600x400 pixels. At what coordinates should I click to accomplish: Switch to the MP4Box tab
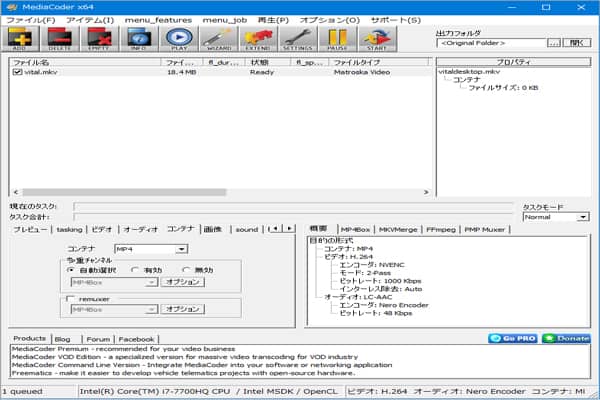[x=355, y=229]
